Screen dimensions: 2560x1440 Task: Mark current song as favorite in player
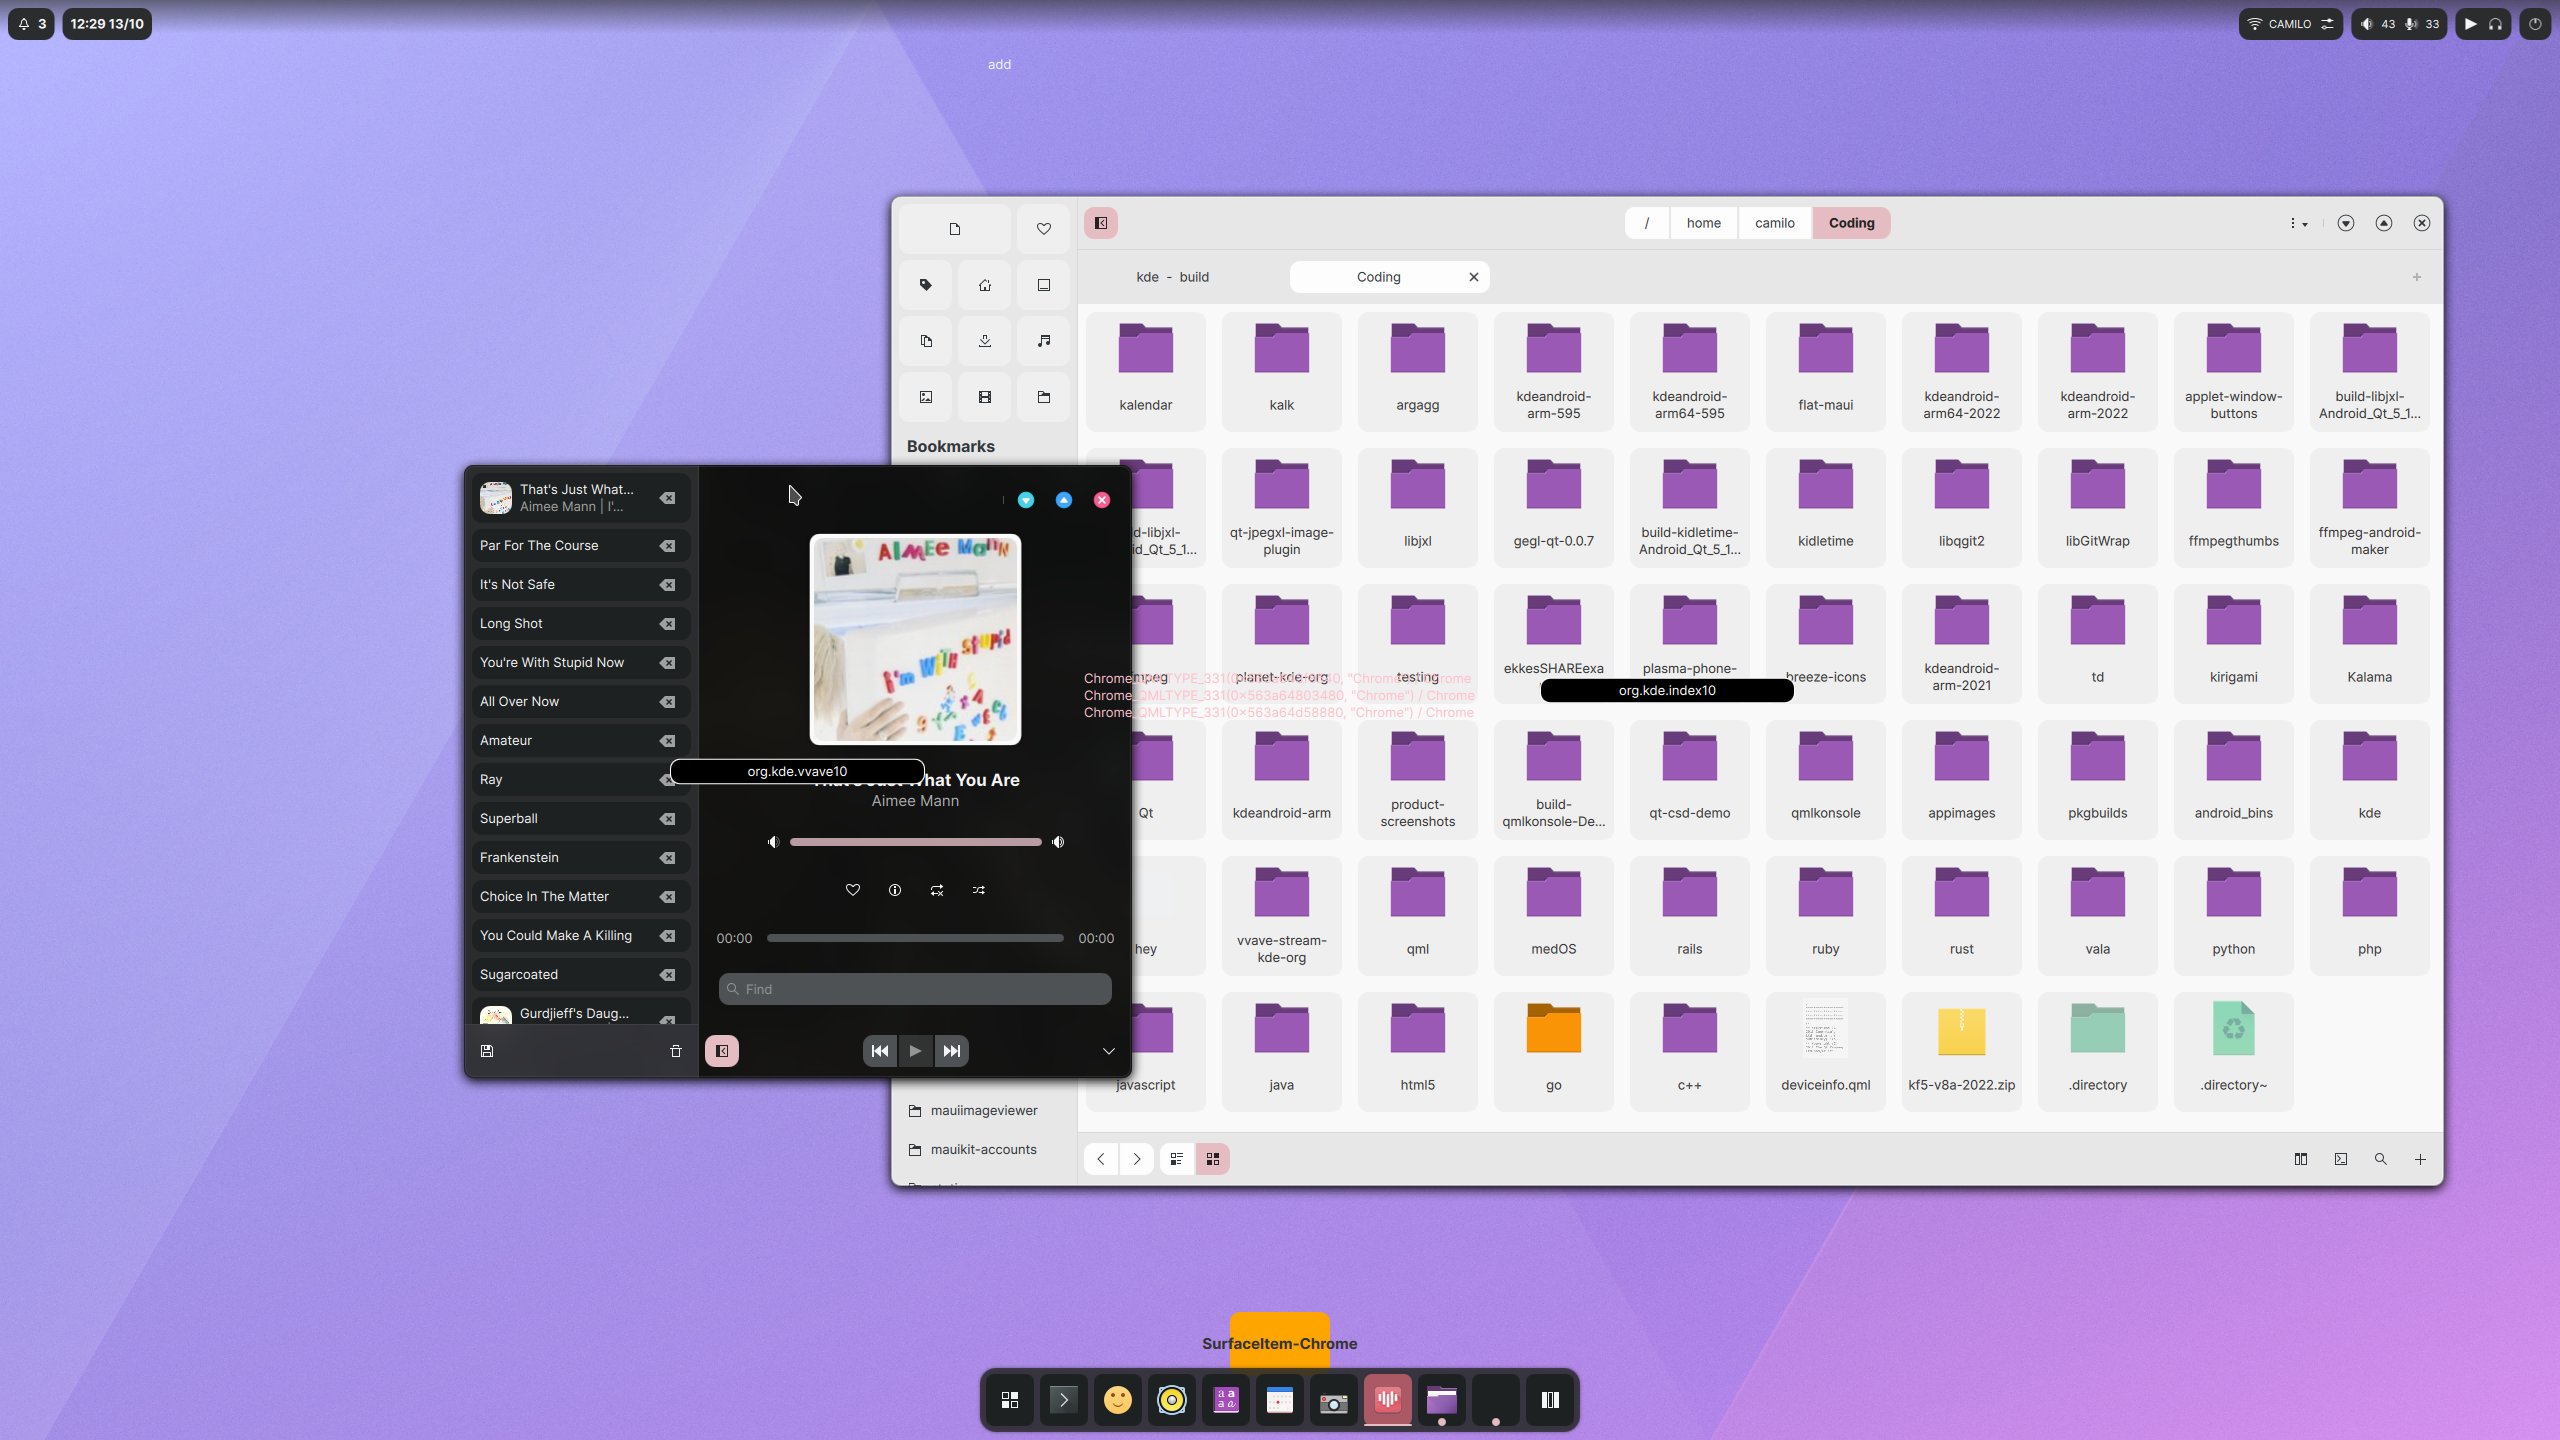[853, 890]
